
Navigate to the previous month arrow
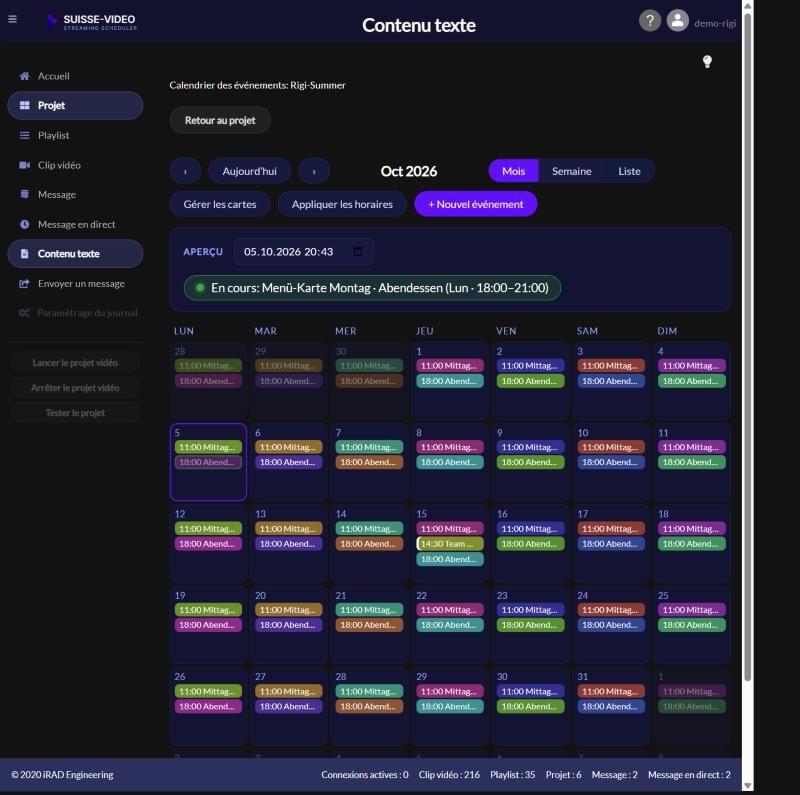(185, 171)
